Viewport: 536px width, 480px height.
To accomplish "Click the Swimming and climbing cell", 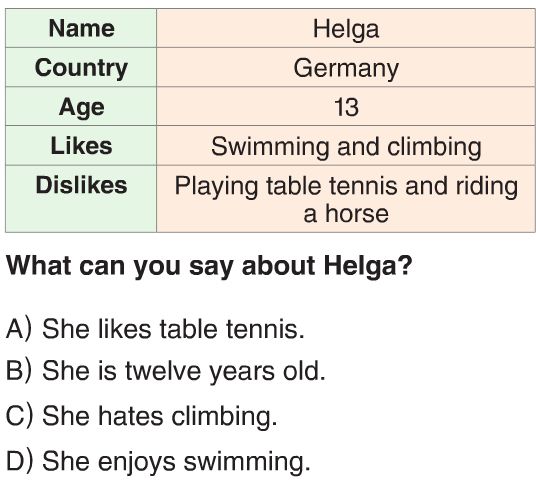I will 346,146.
